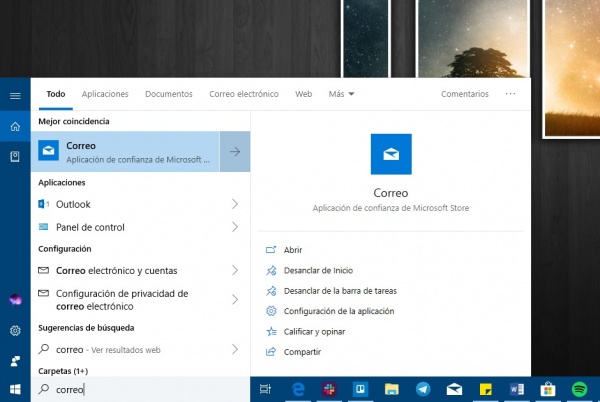Launch Word from the taskbar
The width and height of the screenshot is (600, 402).
pyautogui.click(x=517, y=389)
